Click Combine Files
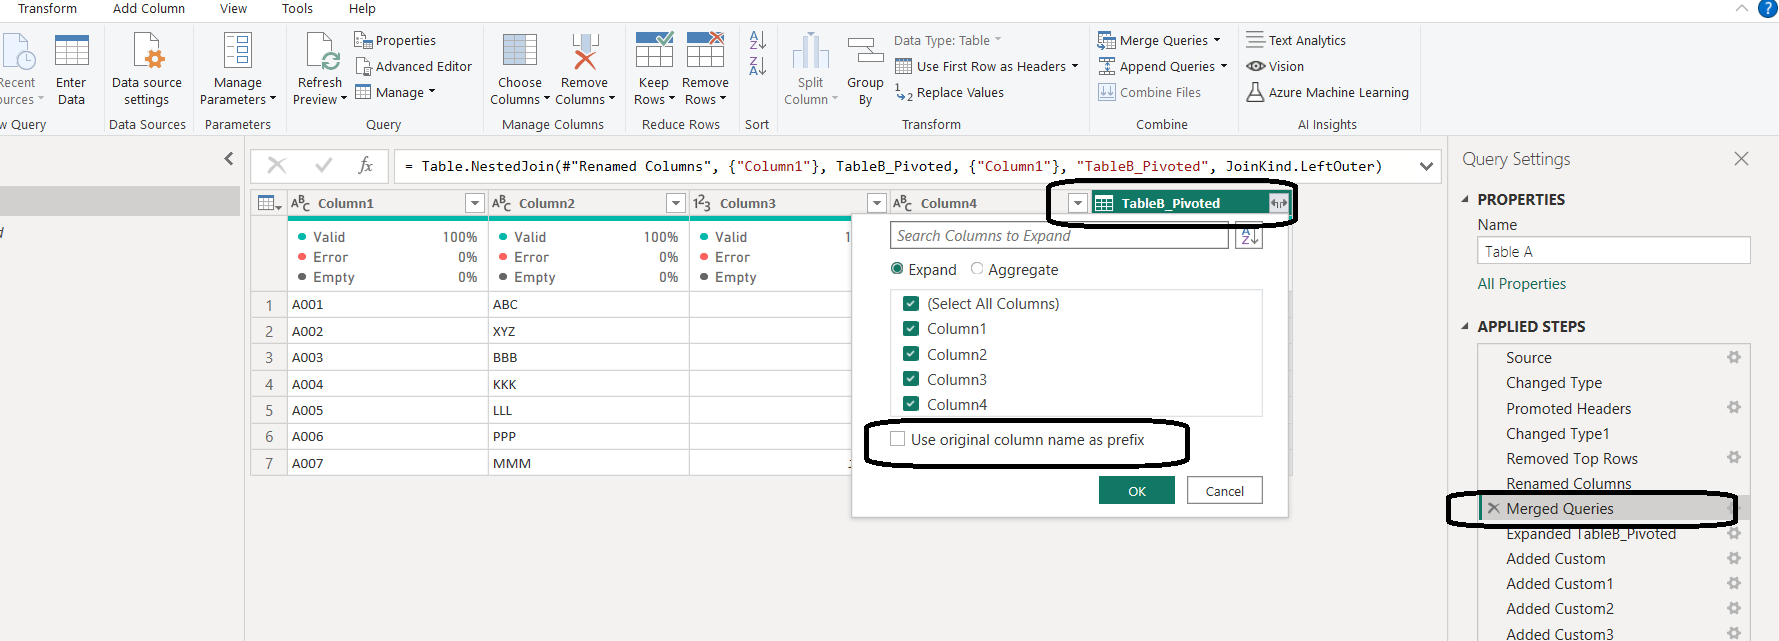 coord(1149,92)
